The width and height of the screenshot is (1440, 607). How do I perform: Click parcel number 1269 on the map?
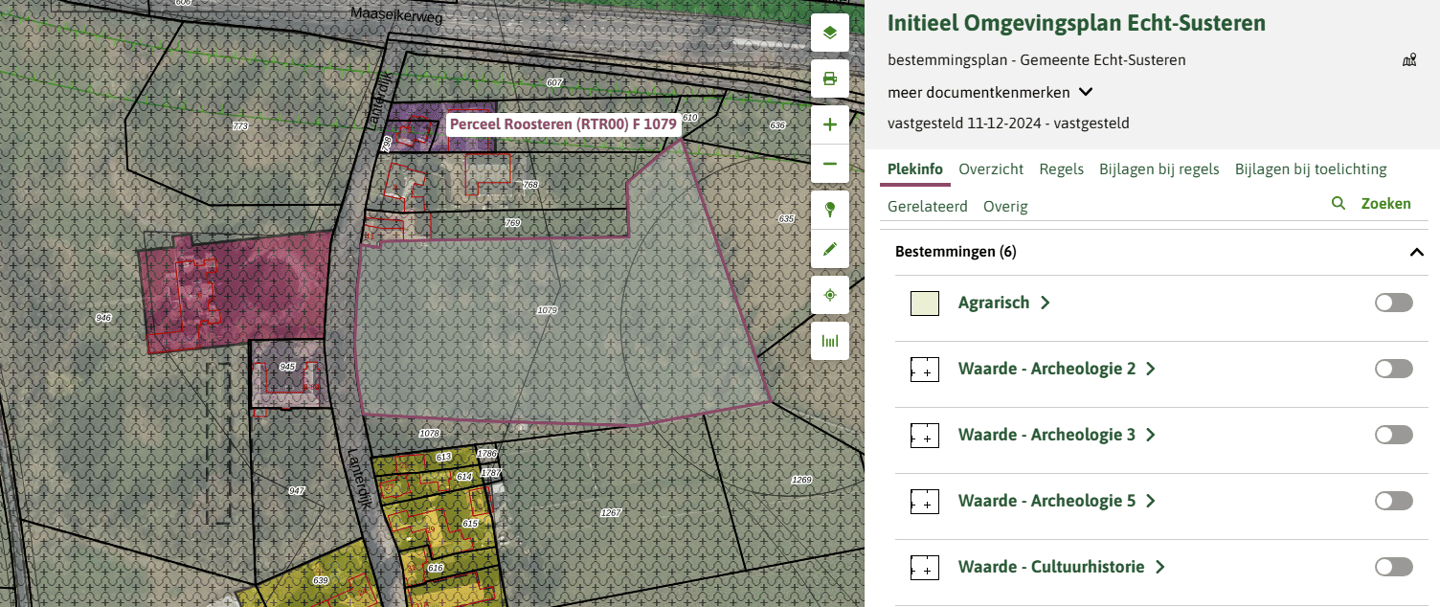[x=801, y=480]
